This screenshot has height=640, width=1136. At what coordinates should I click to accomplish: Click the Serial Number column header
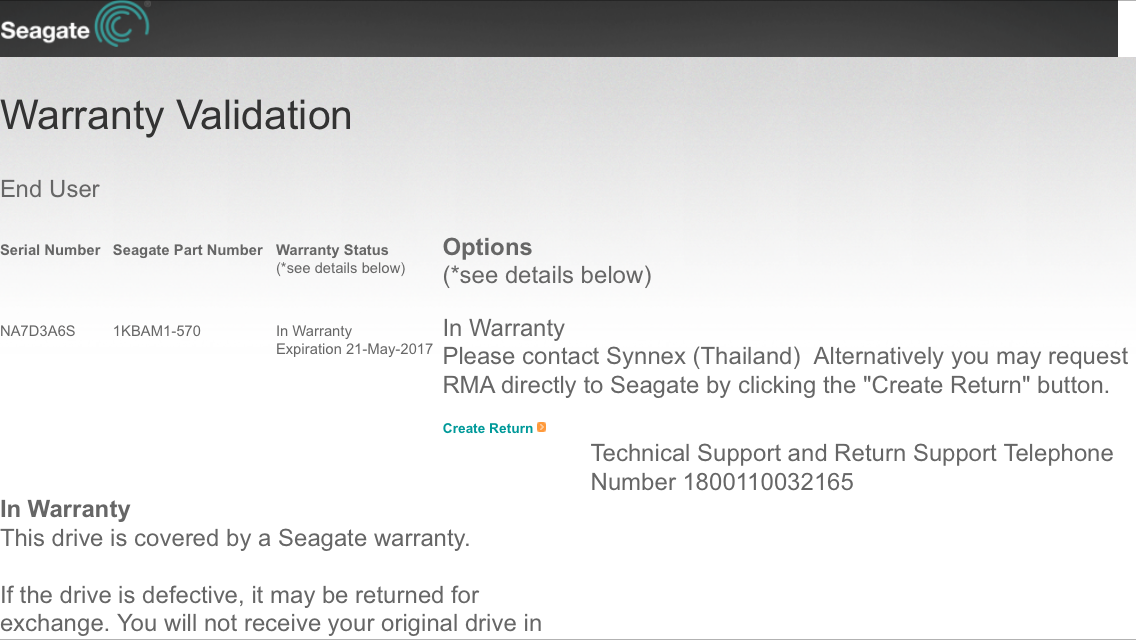[x=50, y=250]
